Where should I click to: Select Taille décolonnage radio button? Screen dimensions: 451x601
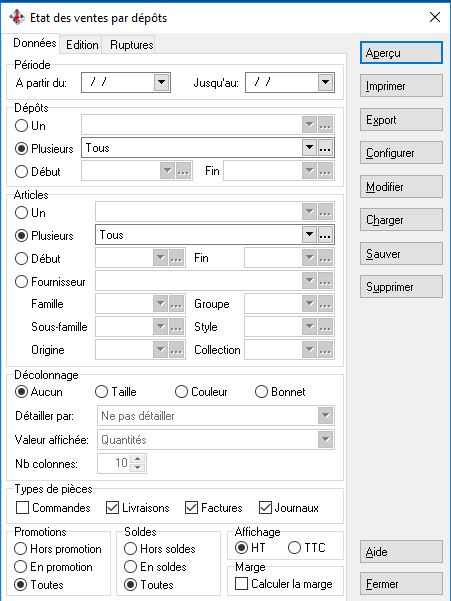(x=102, y=392)
